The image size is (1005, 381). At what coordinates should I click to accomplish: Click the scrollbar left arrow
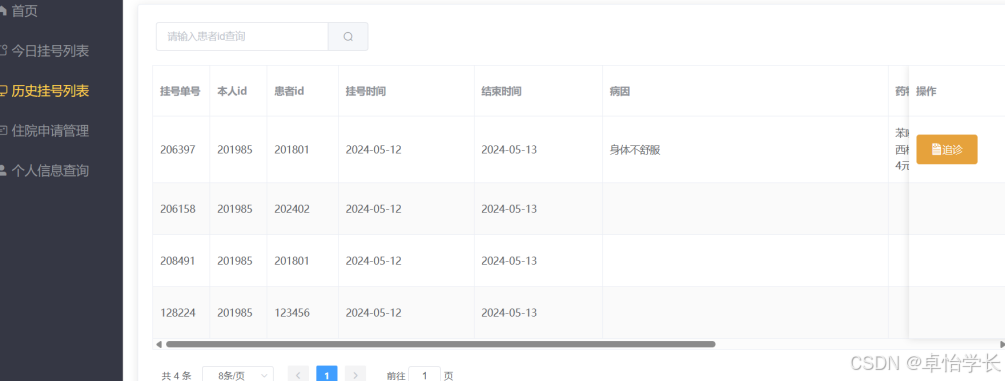point(158,344)
